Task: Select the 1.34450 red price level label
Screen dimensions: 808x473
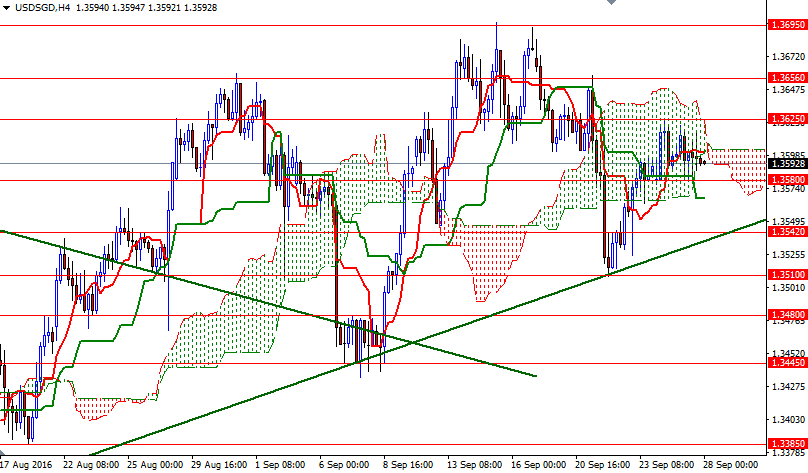Action: coord(787,363)
